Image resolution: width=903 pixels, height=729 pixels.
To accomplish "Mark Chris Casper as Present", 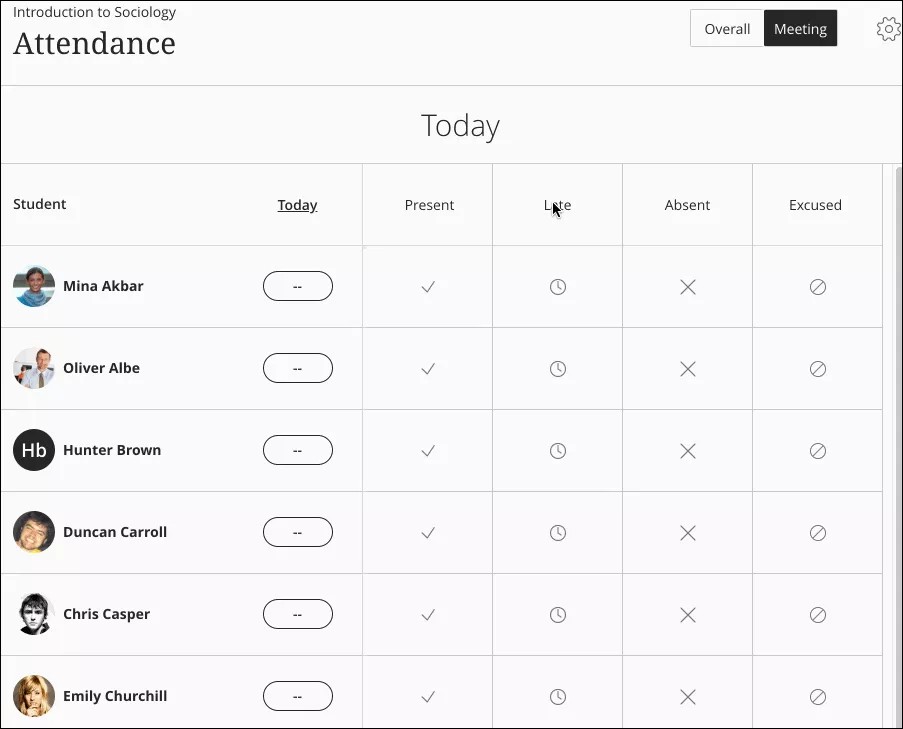I will coord(428,614).
